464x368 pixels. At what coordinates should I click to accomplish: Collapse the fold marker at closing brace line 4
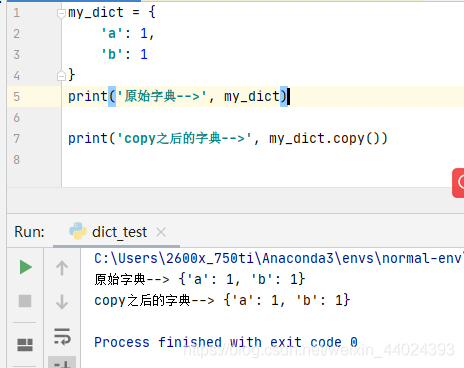pos(61,76)
